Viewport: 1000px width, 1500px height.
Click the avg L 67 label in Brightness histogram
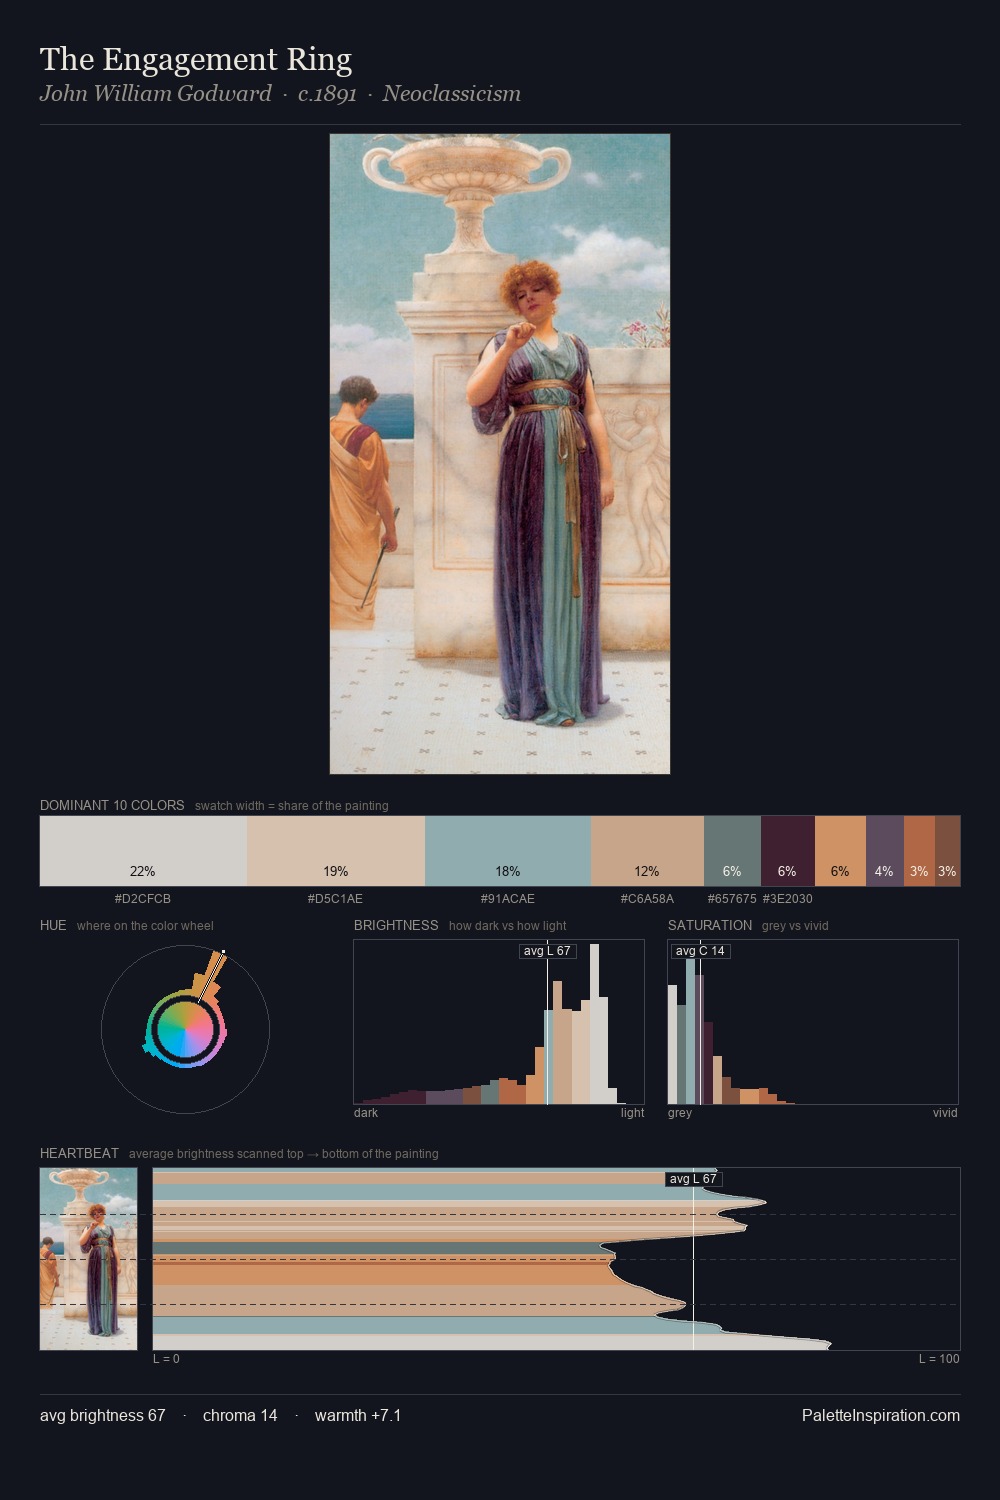(x=548, y=951)
